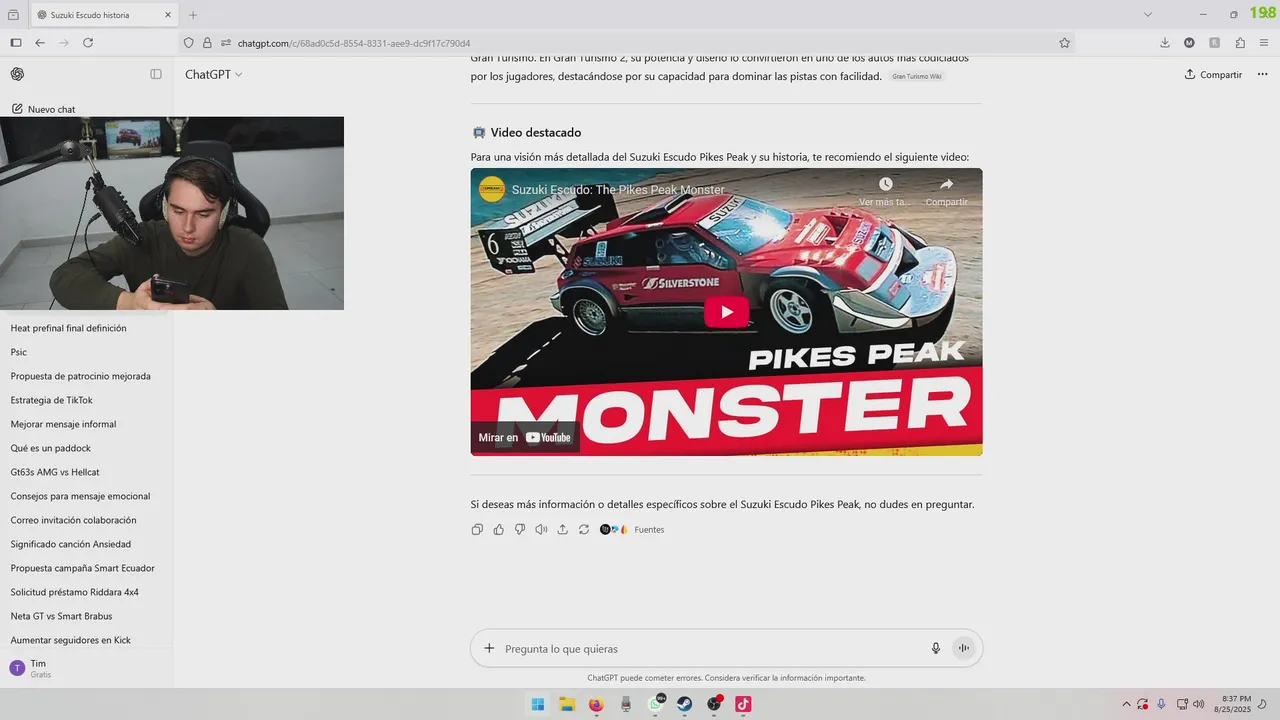1280x720 pixels.
Task: Start voice mode with waveform button
Action: 964,648
